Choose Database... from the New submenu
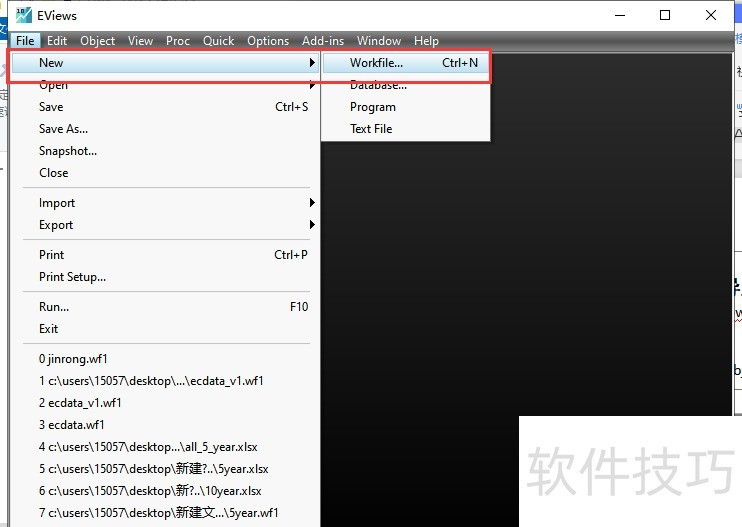This screenshot has width=742, height=527. (x=406, y=85)
